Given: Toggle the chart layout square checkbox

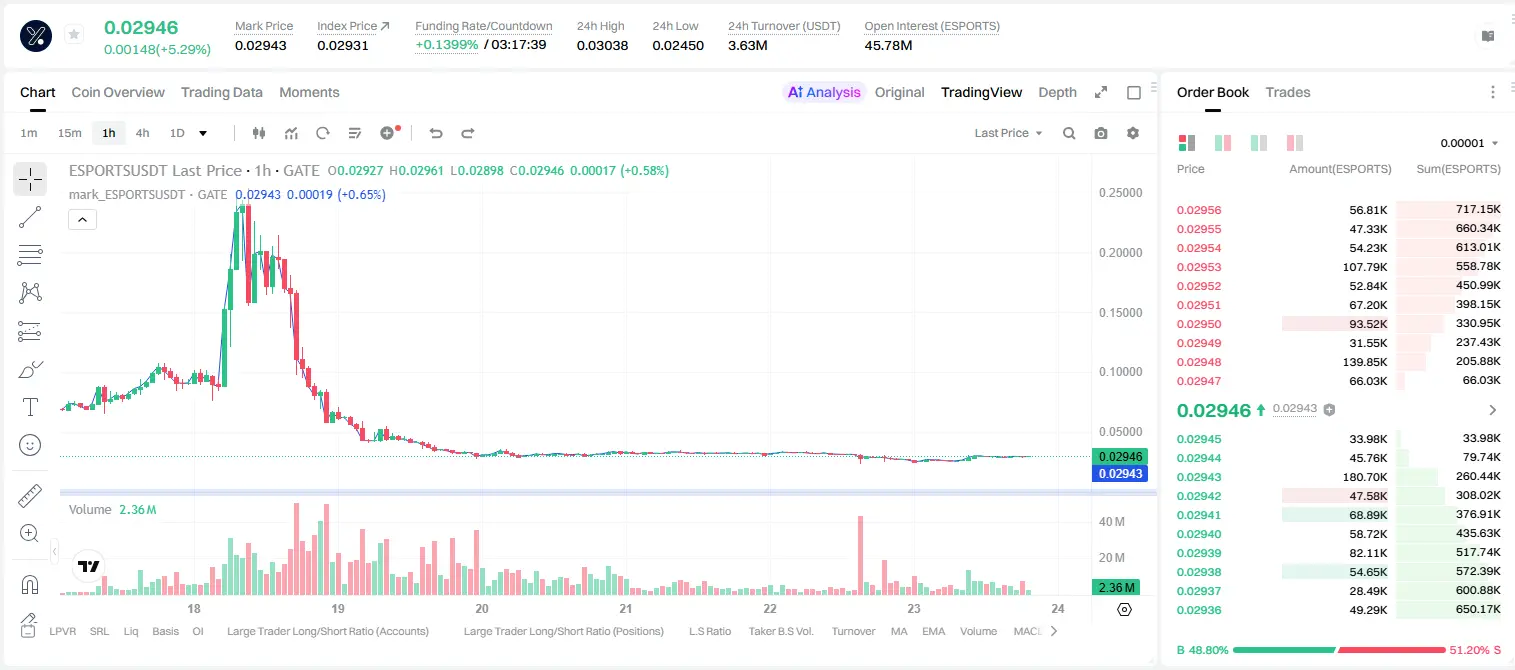Looking at the screenshot, I should point(1134,93).
